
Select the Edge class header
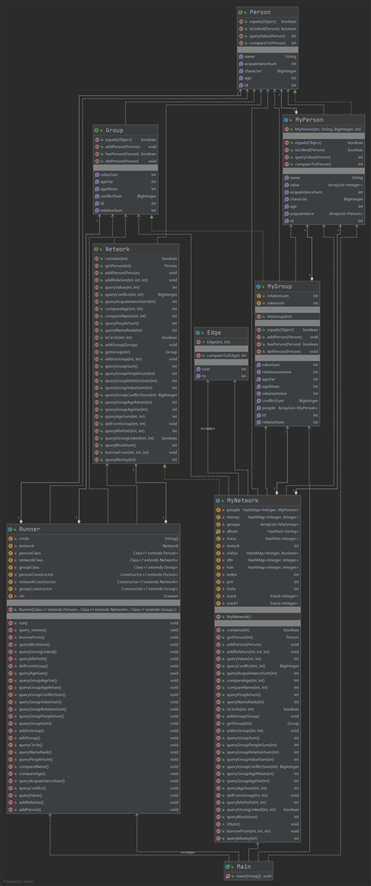tap(221, 332)
